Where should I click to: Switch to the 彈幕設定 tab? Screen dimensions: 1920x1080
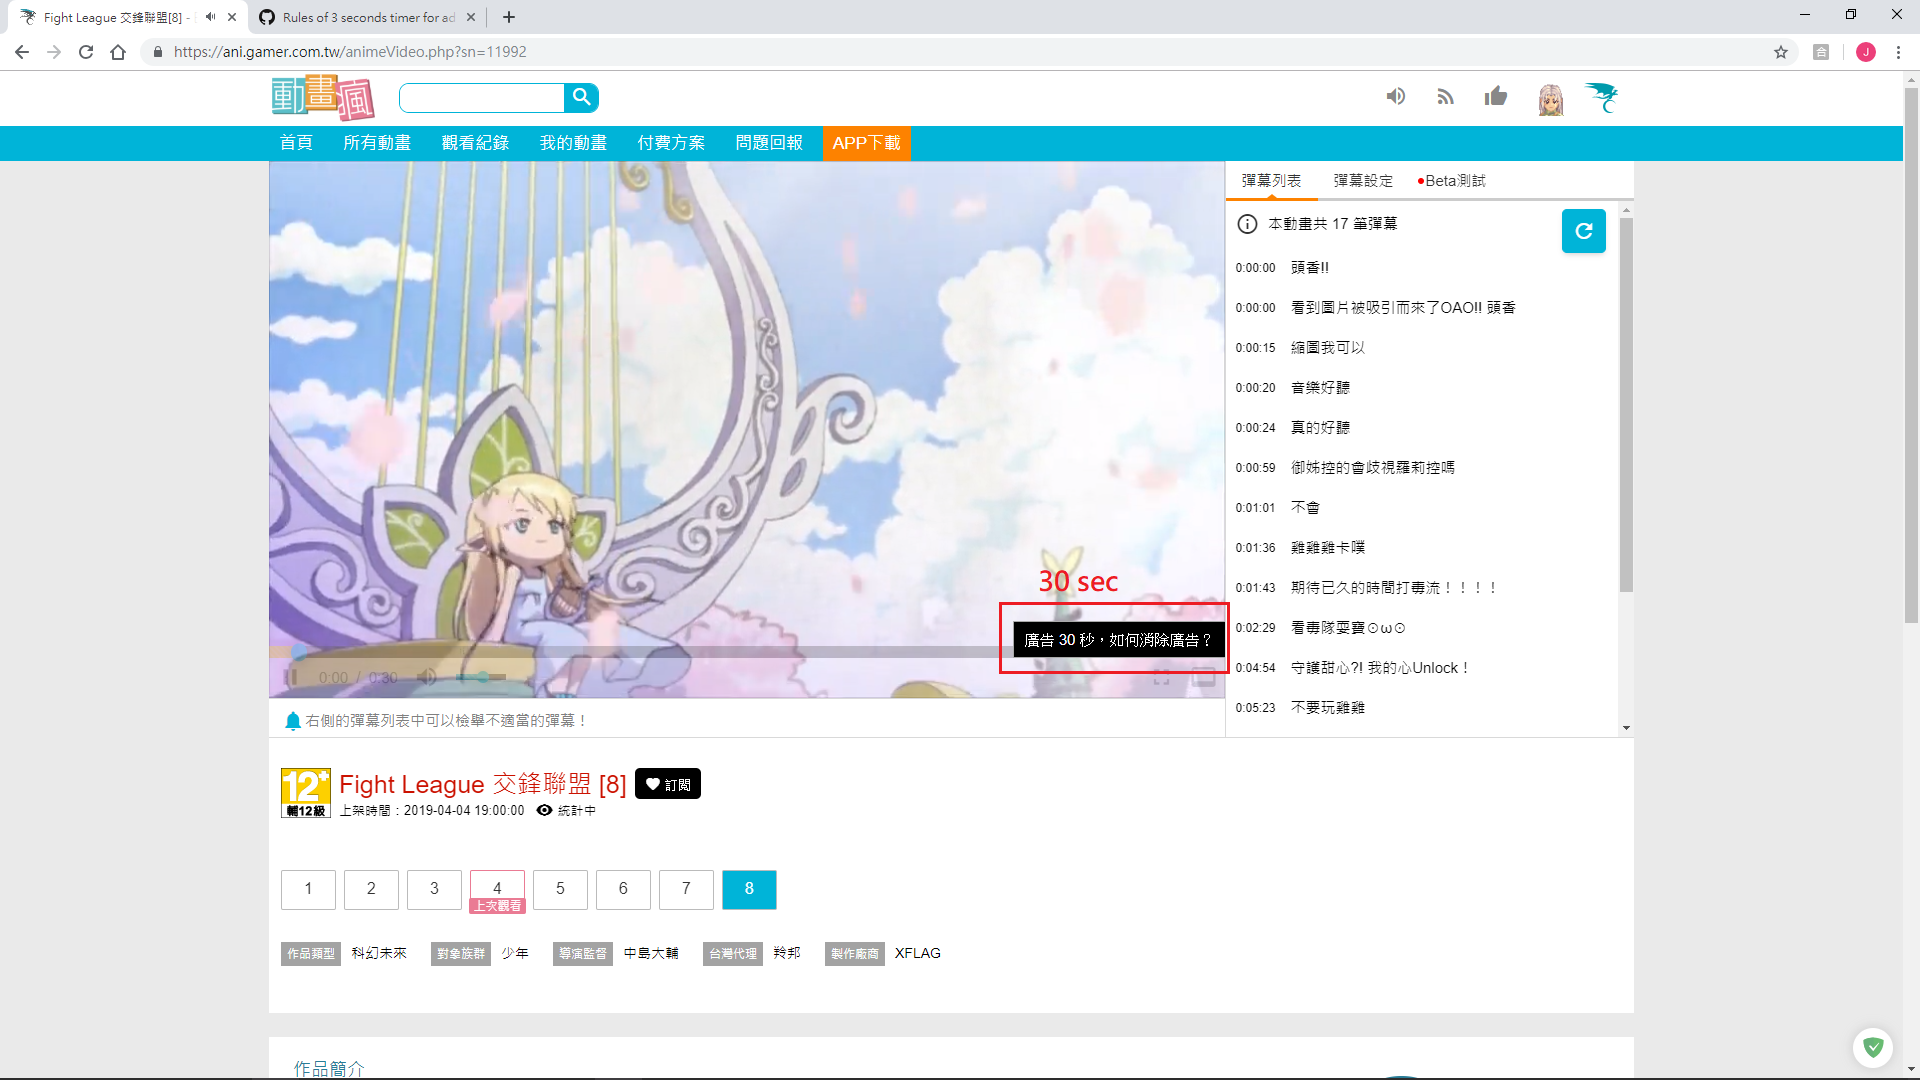click(1363, 181)
